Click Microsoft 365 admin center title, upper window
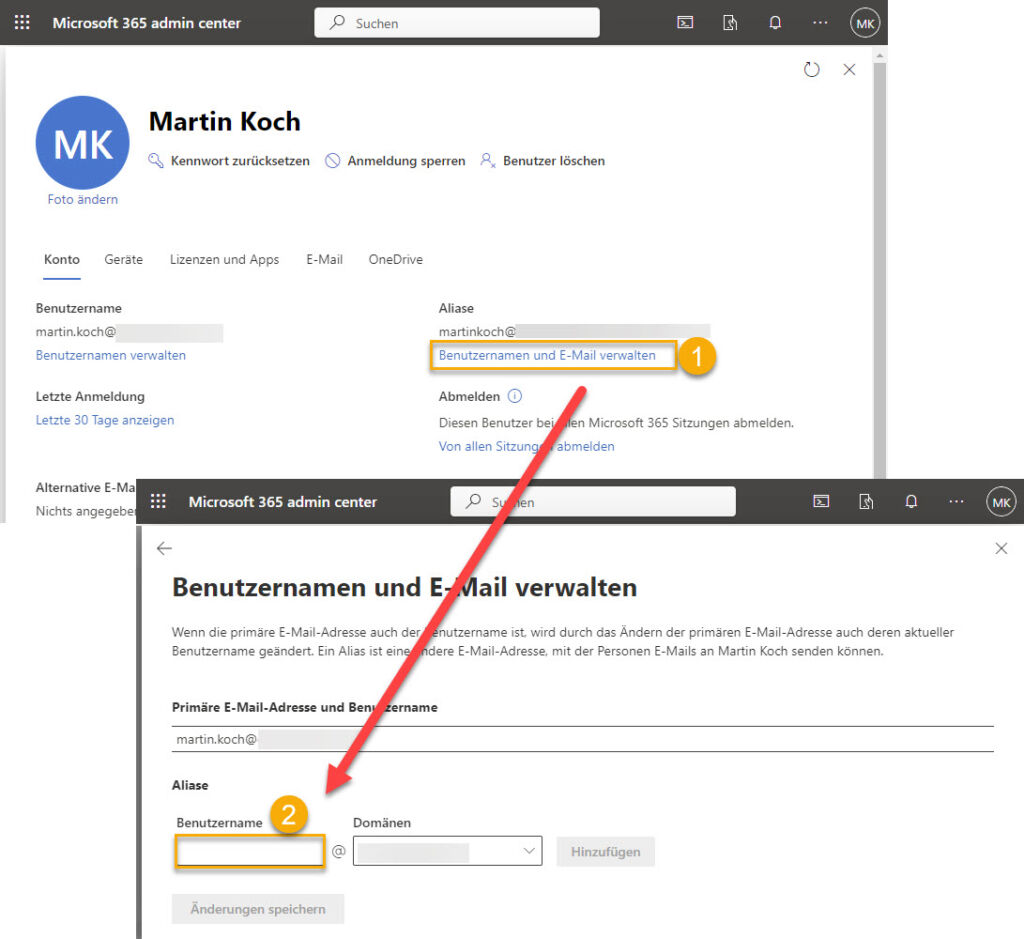 [147, 23]
